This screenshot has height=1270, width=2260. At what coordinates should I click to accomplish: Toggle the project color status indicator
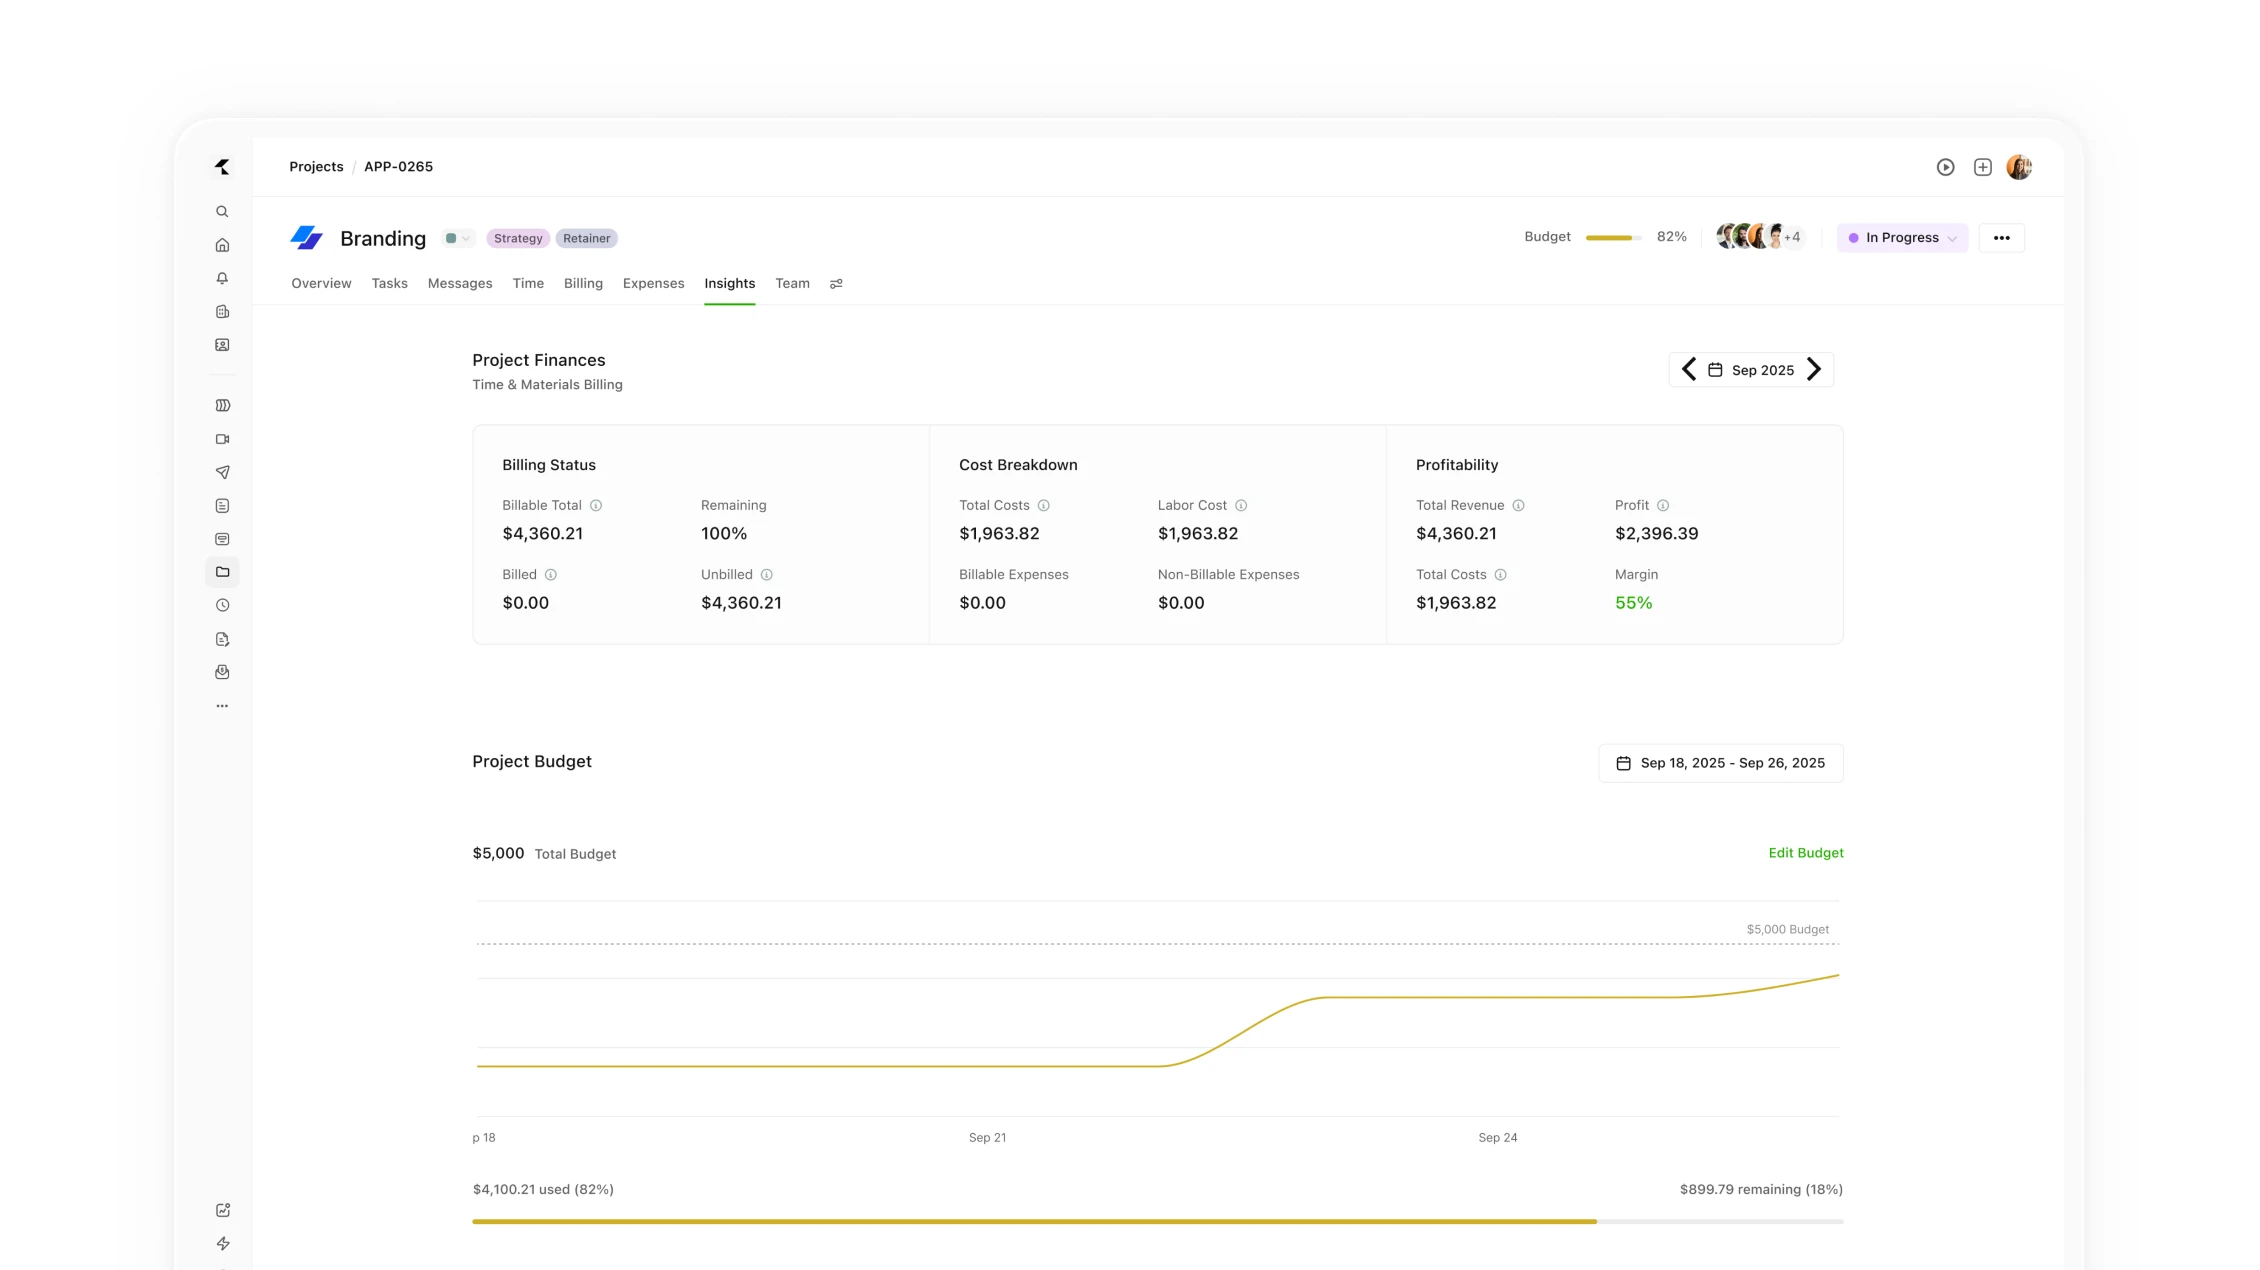click(x=457, y=238)
